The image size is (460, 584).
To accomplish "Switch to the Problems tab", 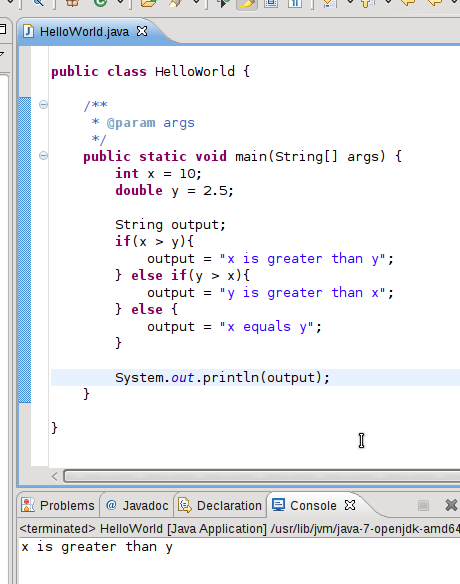I will (x=58, y=505).
